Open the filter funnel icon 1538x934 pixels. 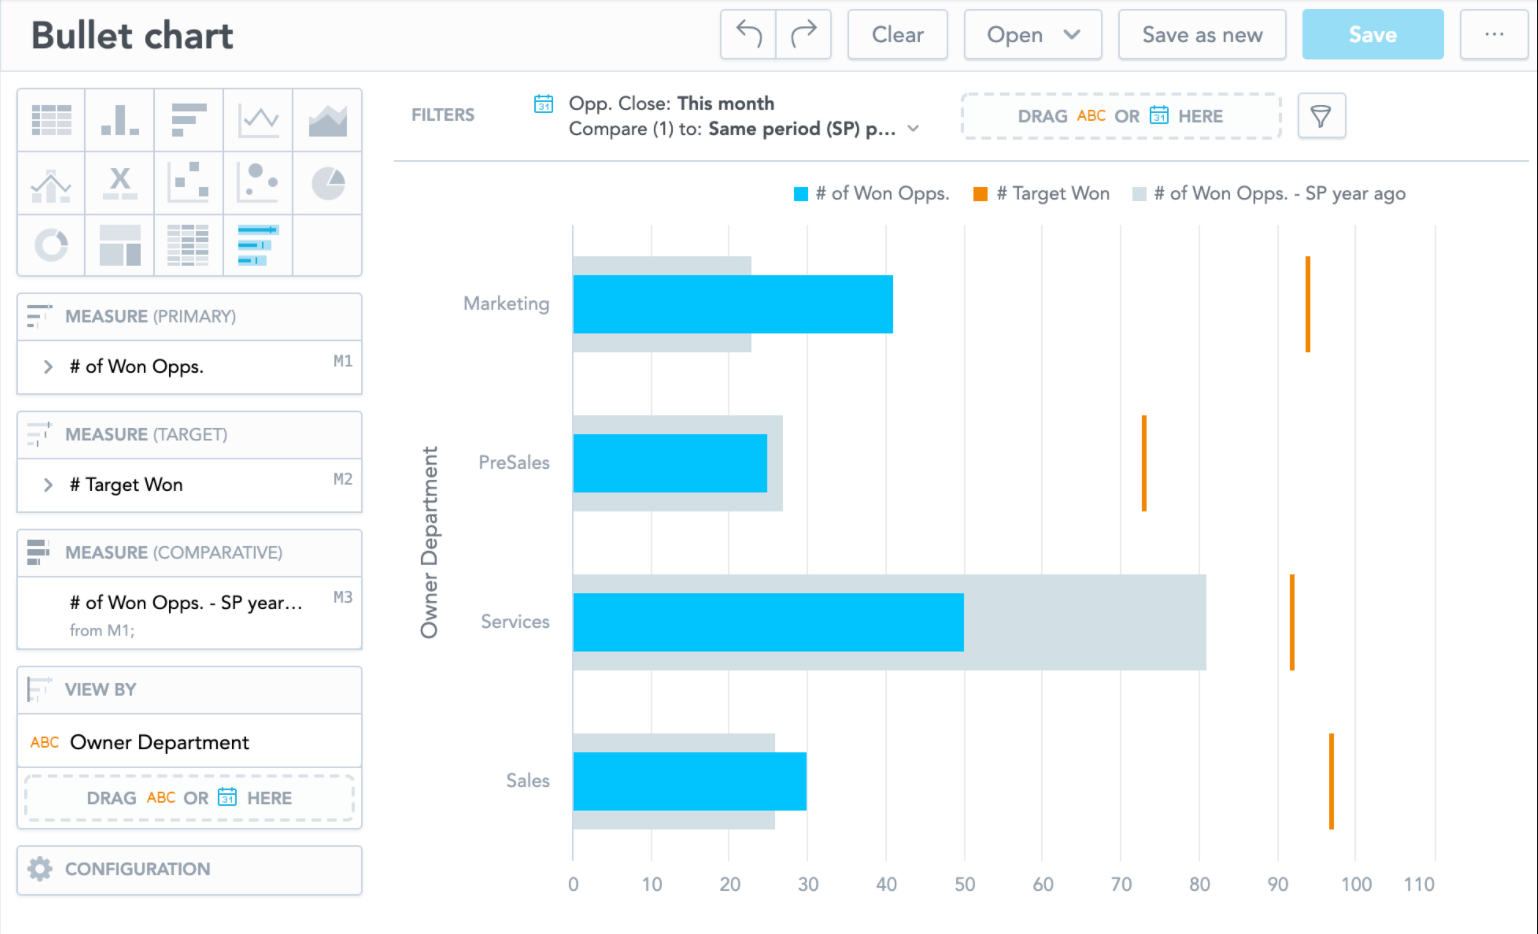pyautogui.click(x=1321, y=116)
